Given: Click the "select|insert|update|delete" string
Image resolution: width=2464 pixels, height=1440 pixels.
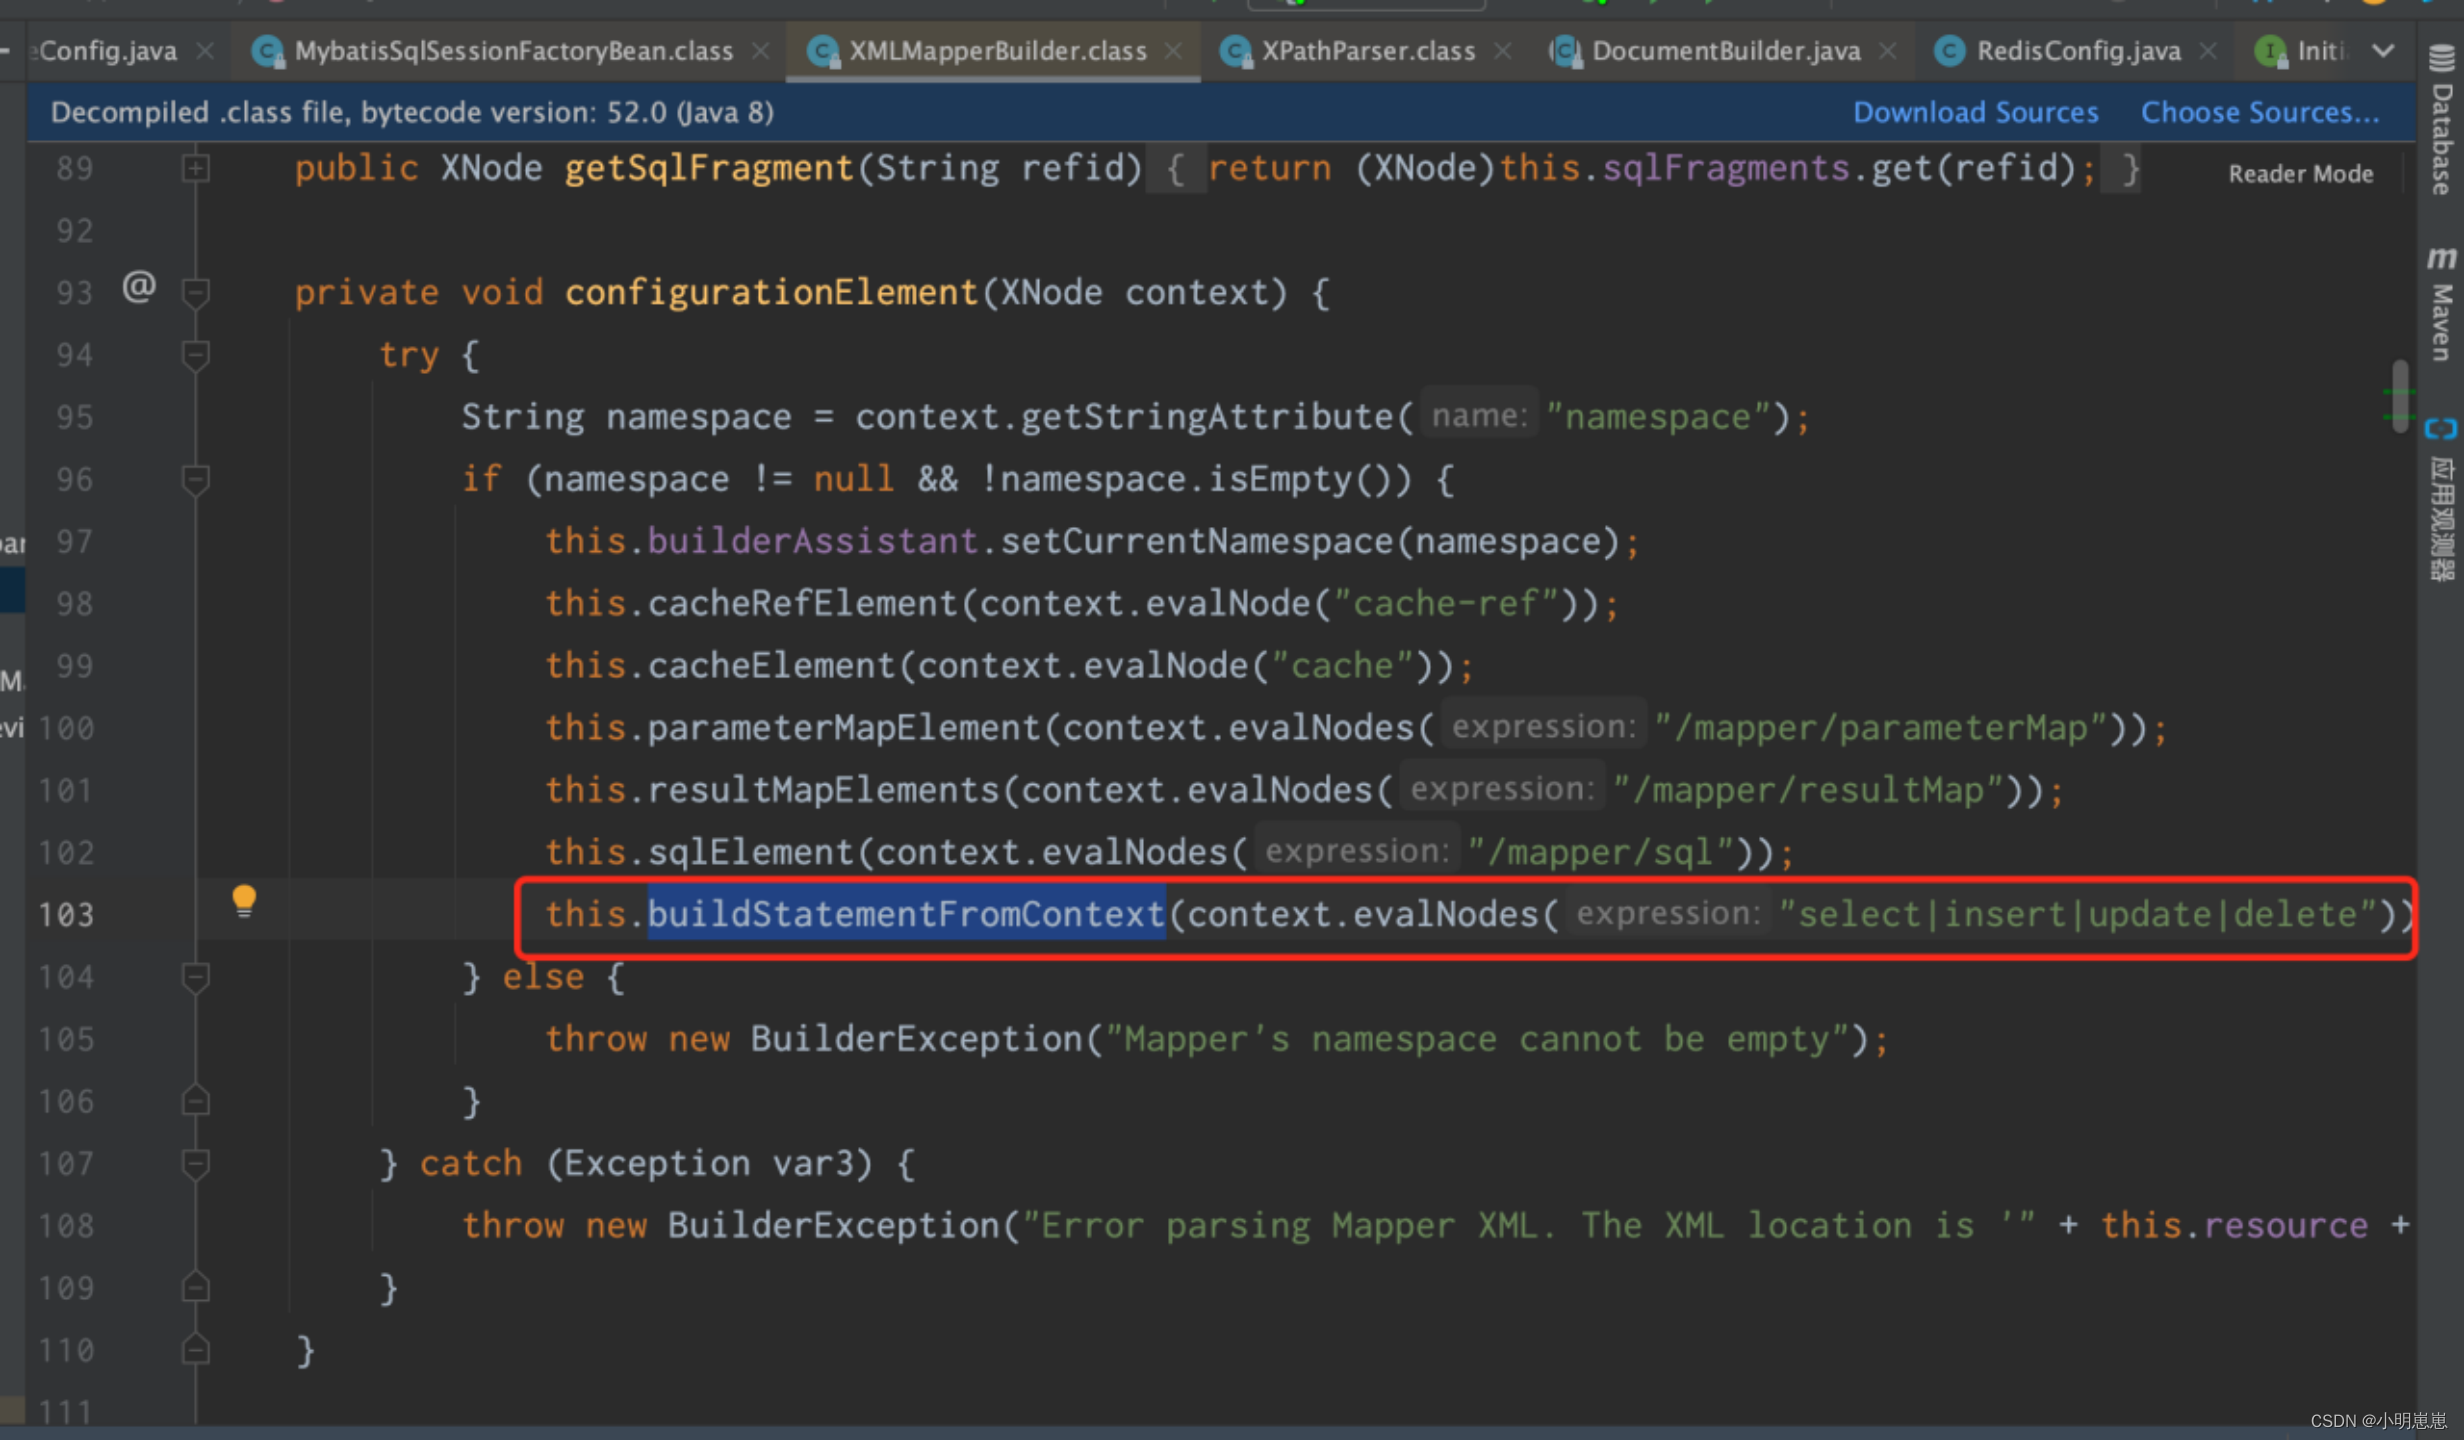Looking at the screenshot, I should pos(2078,914).
